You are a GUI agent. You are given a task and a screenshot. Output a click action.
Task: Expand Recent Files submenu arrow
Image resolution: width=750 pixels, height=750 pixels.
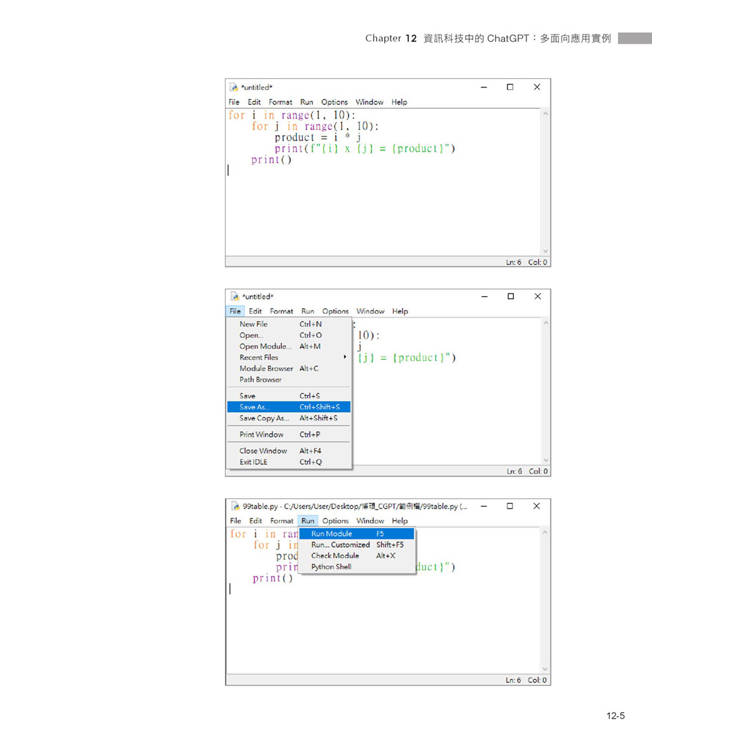[344, 357]
